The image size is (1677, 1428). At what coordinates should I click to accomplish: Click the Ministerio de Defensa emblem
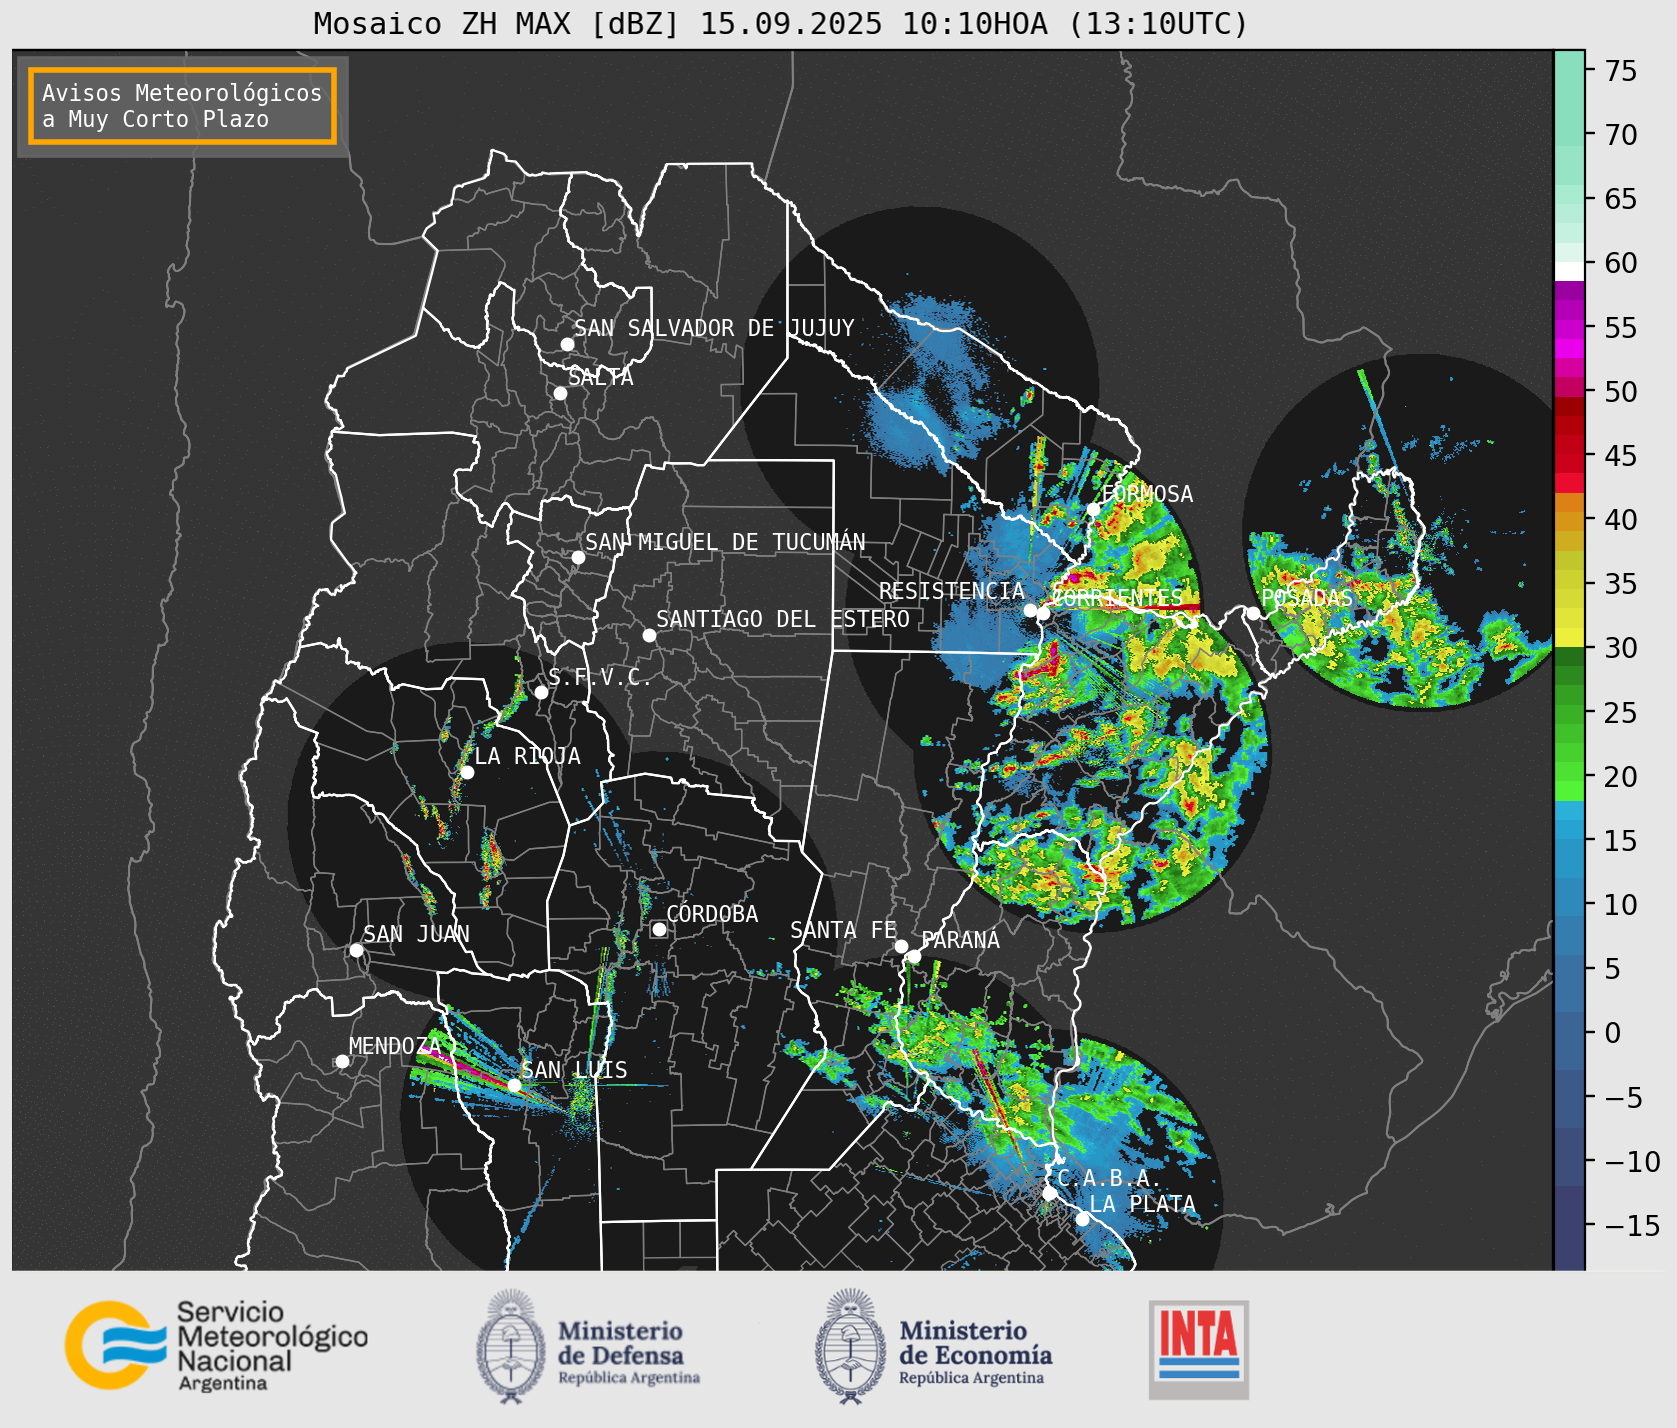click(511, 1345)
